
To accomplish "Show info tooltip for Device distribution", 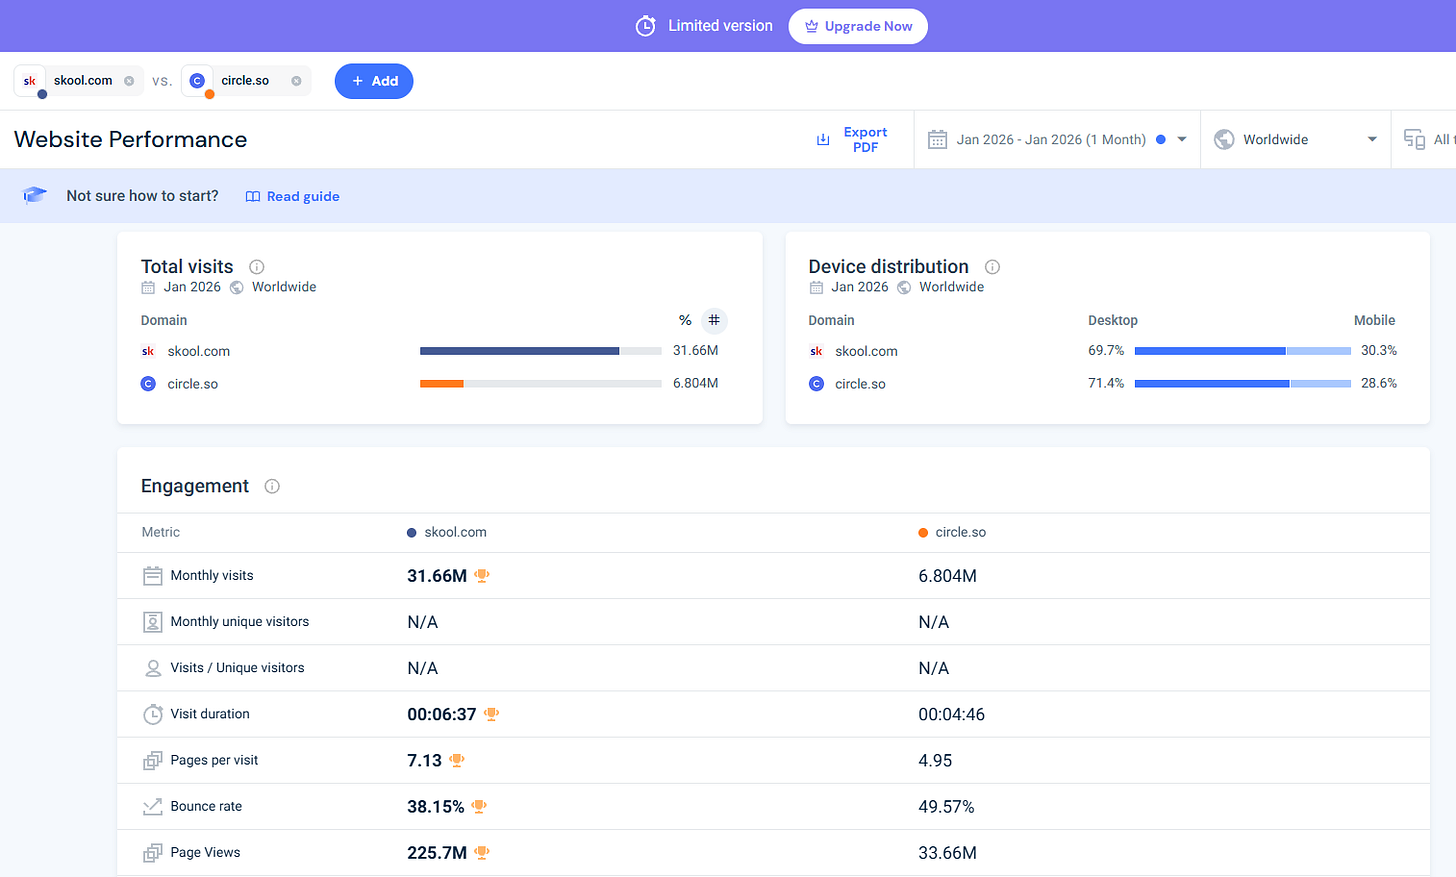I will pos(992,267).
